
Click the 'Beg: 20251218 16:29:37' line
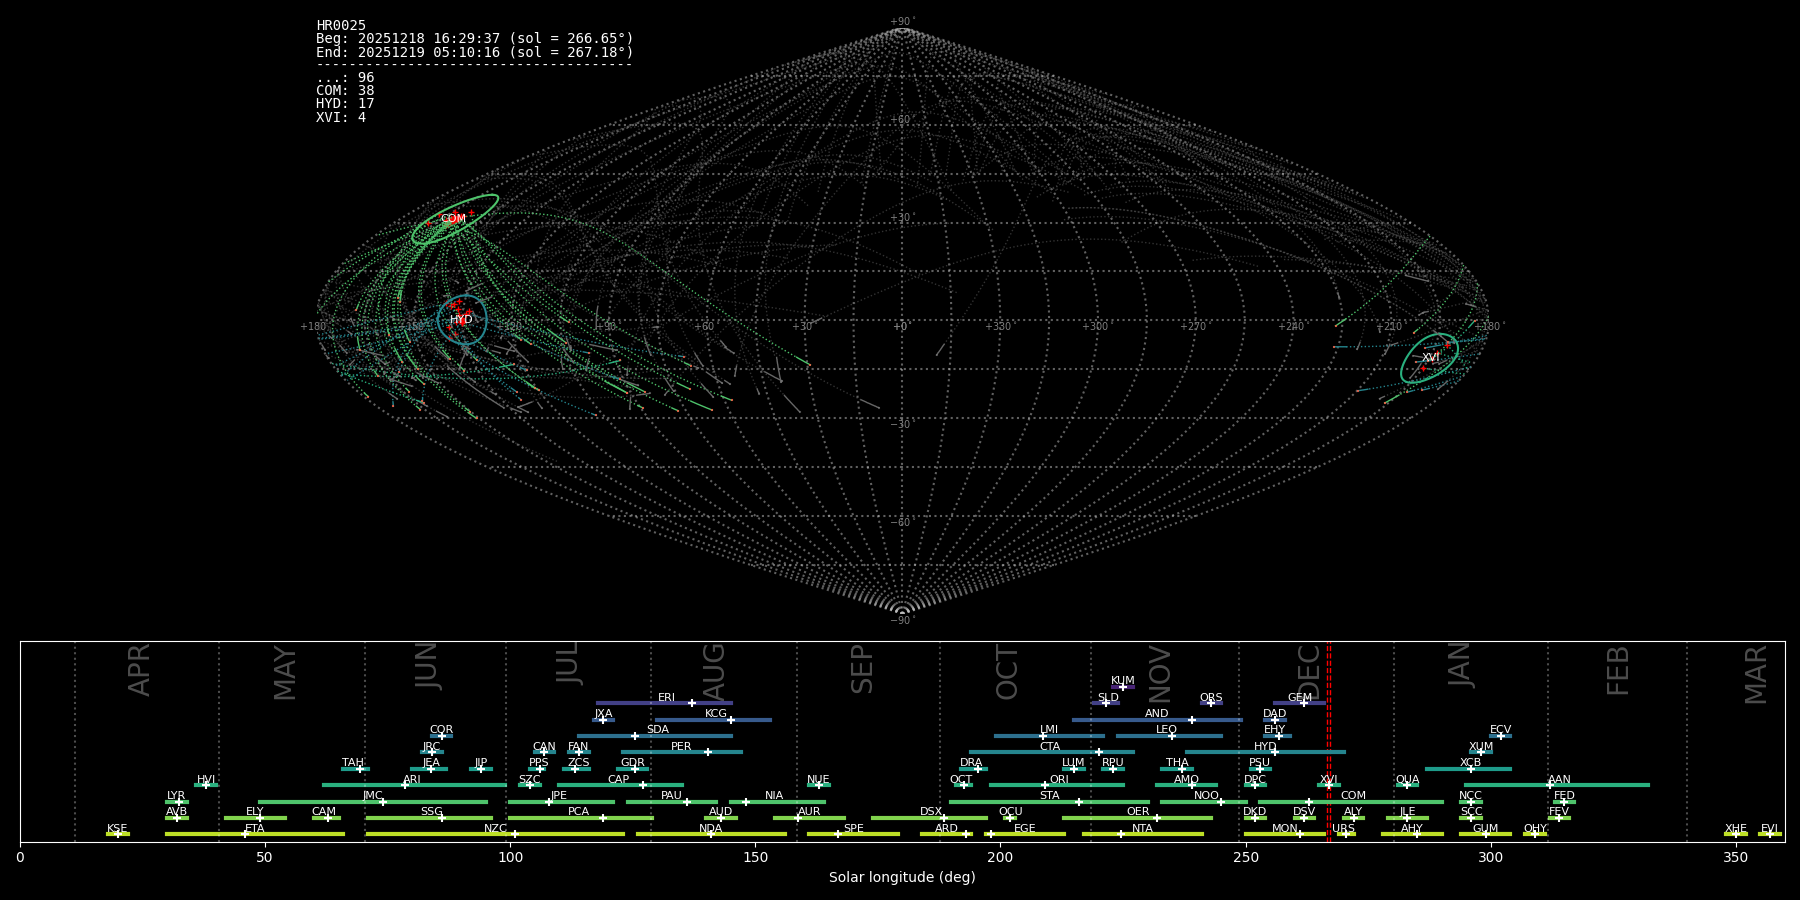tap(475, 39)
